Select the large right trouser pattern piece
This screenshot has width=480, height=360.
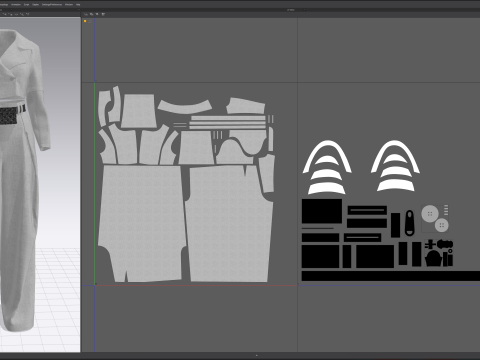[x=230, y=223]
